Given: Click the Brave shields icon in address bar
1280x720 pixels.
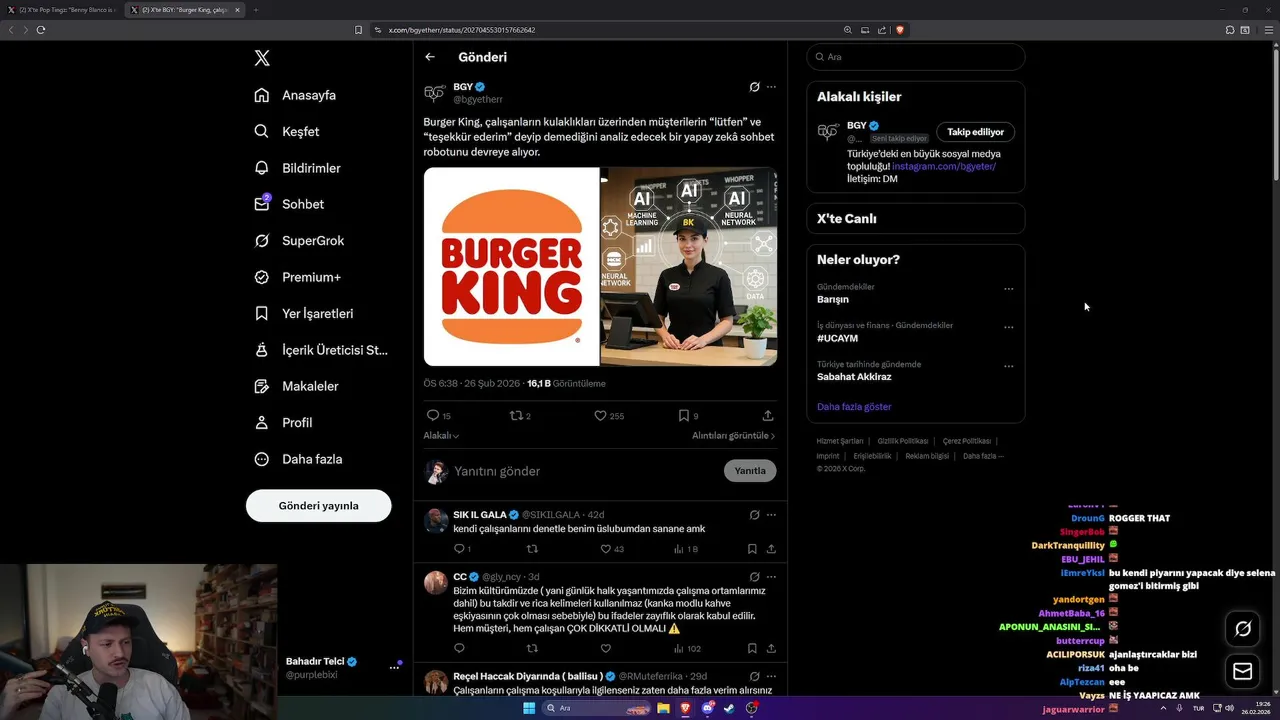Looking at the screenshot, I should coord(900,30).
